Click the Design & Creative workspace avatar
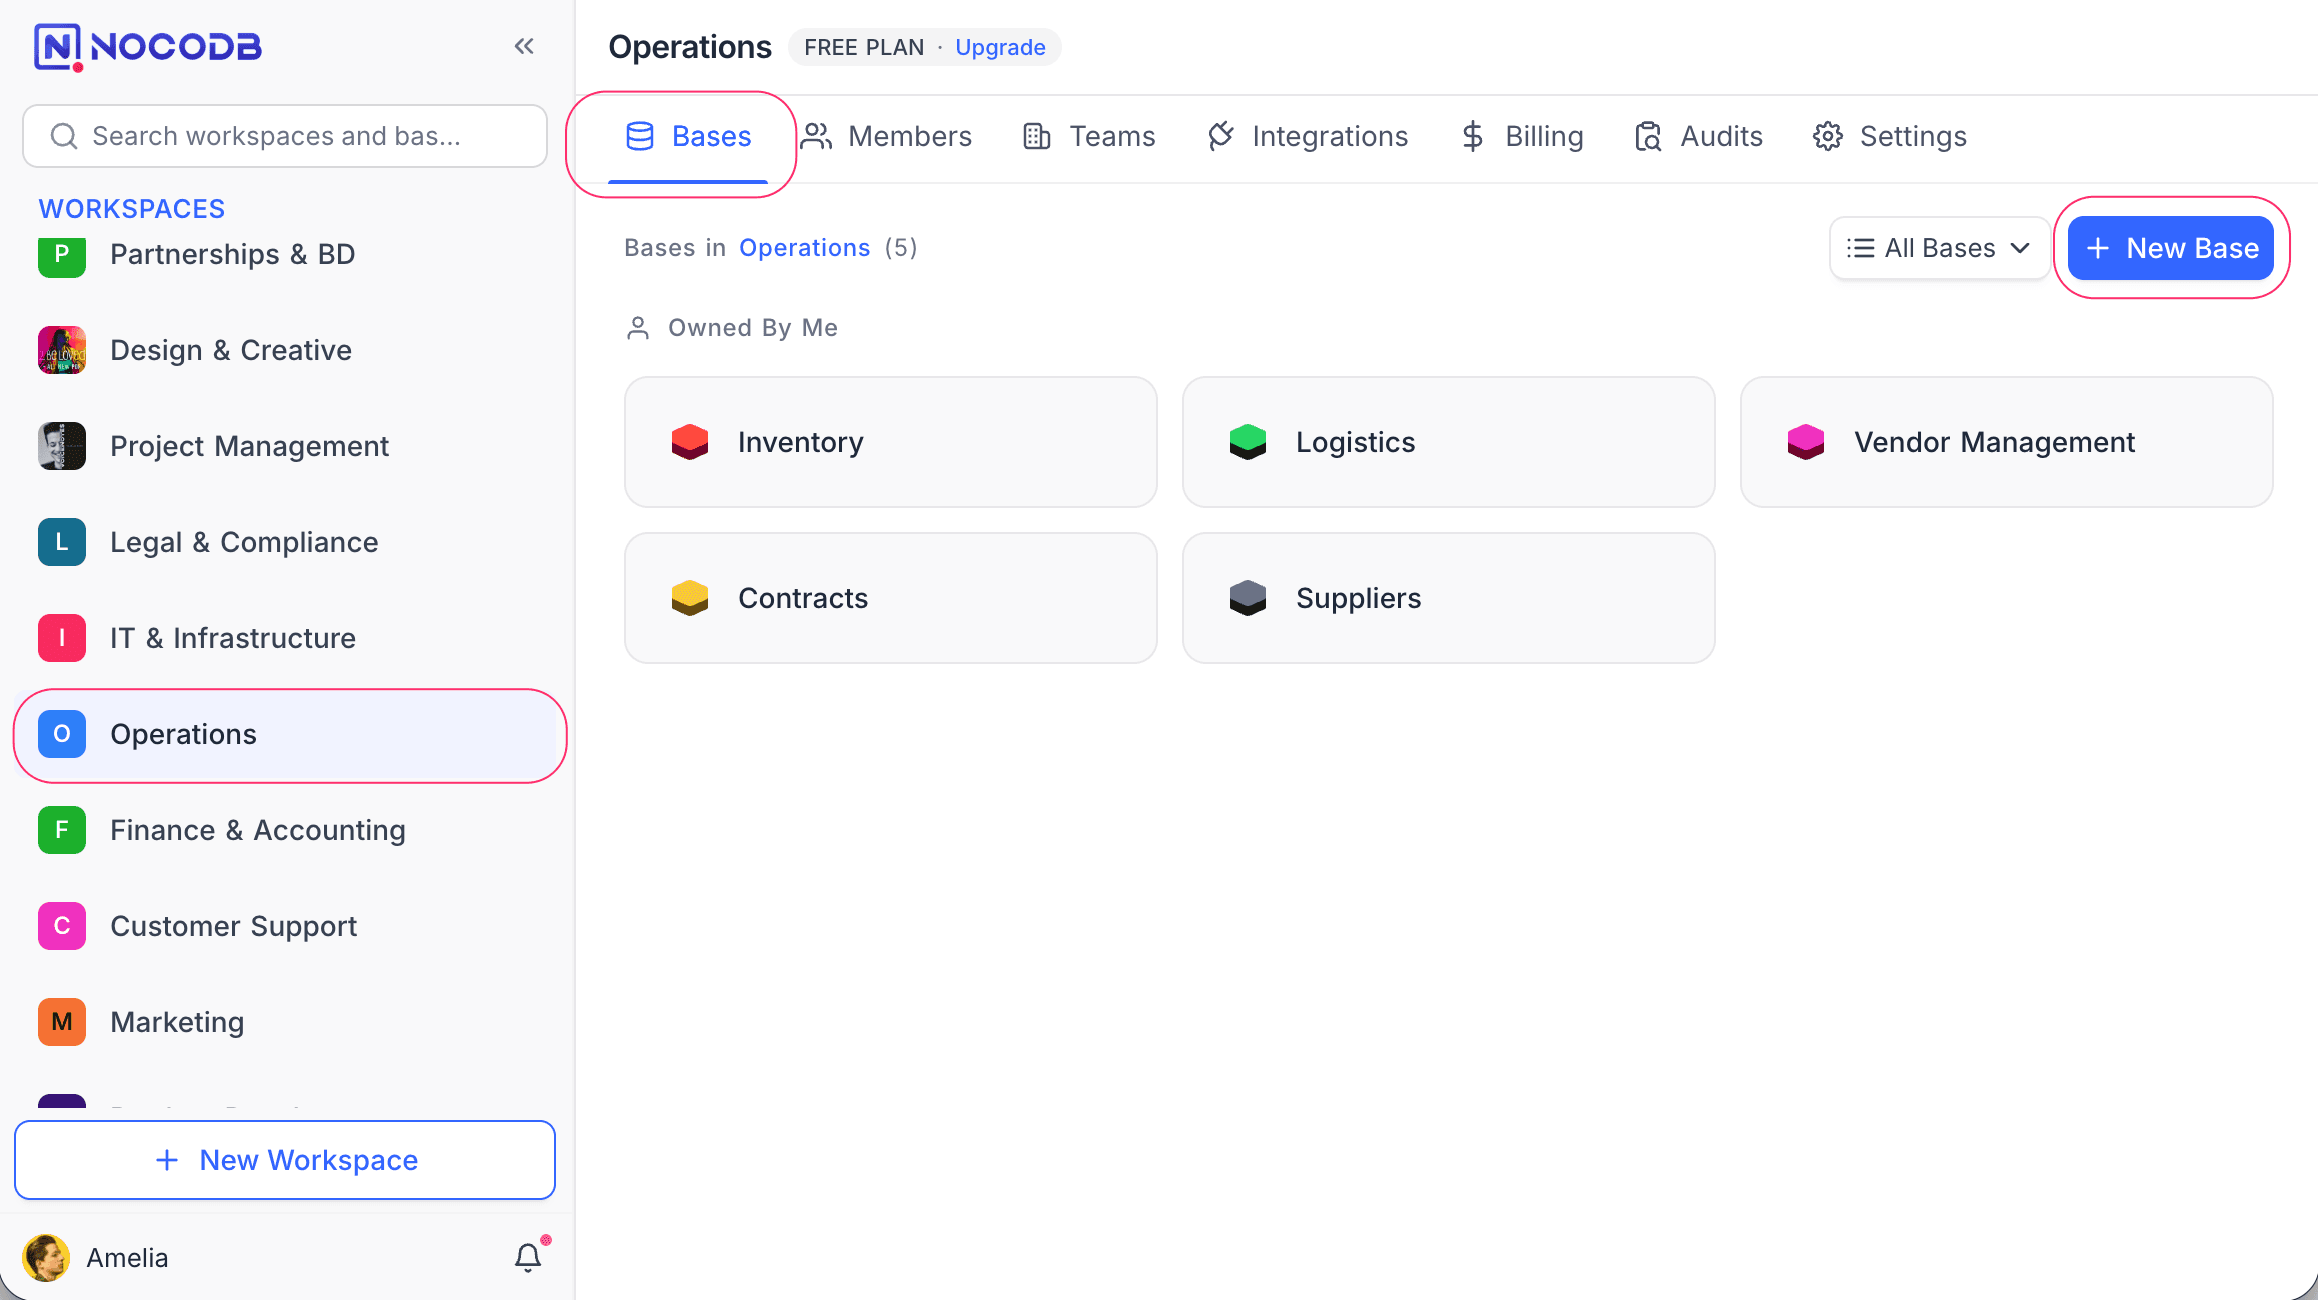 point(62,350)
